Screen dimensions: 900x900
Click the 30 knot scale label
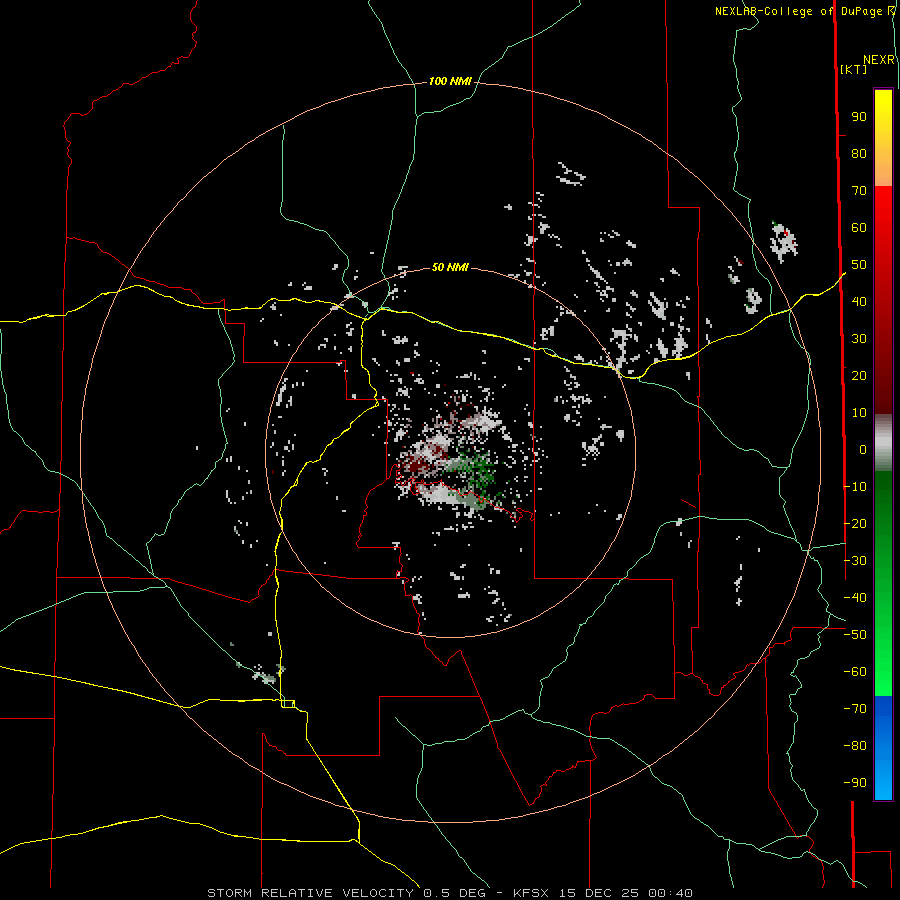[x=859, y=339]
